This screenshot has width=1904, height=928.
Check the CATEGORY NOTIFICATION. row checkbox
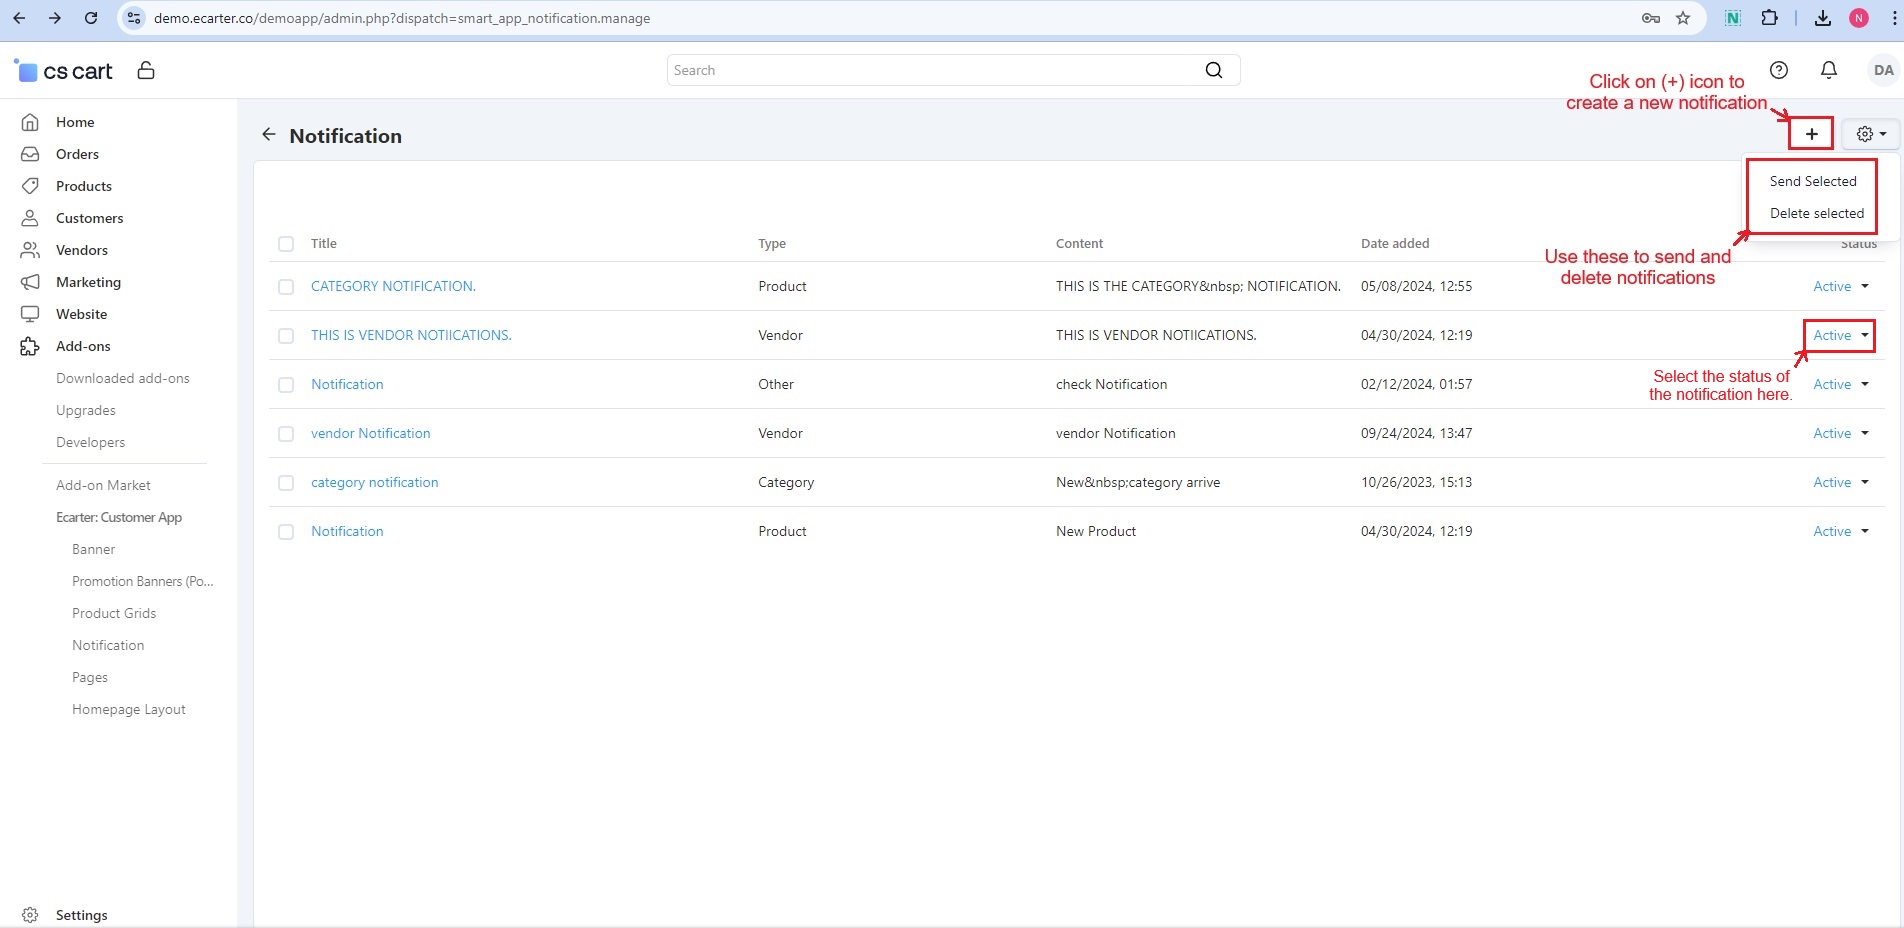pos(286,287)
